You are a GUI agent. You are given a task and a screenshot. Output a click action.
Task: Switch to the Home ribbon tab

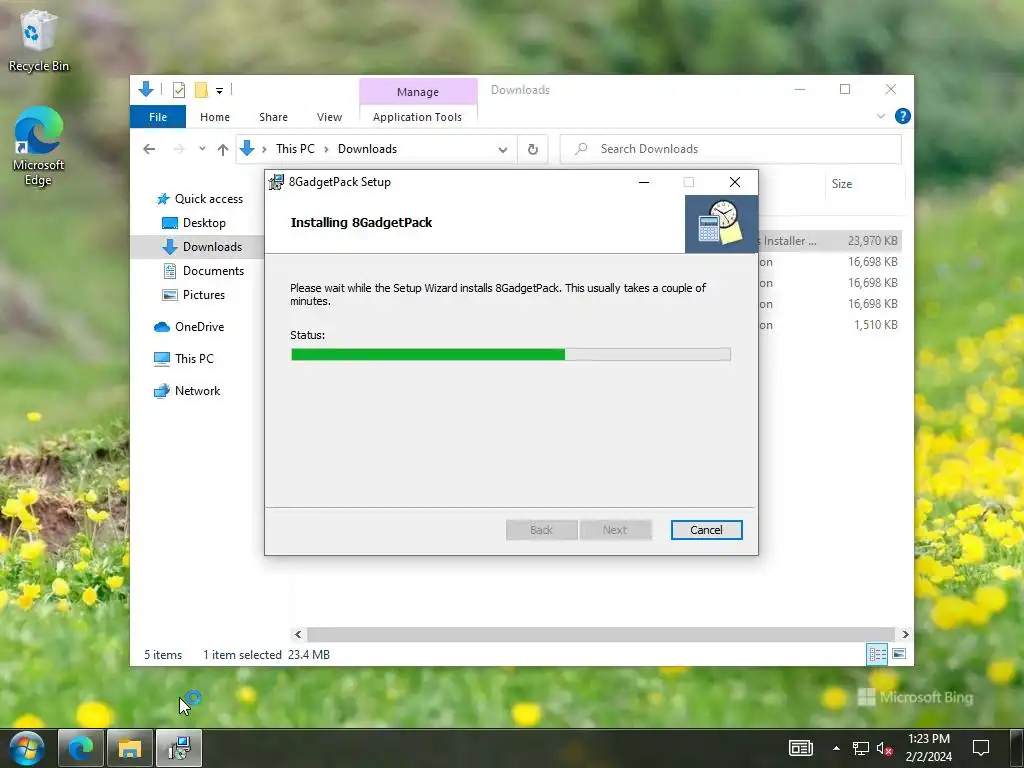pos(215,117)
